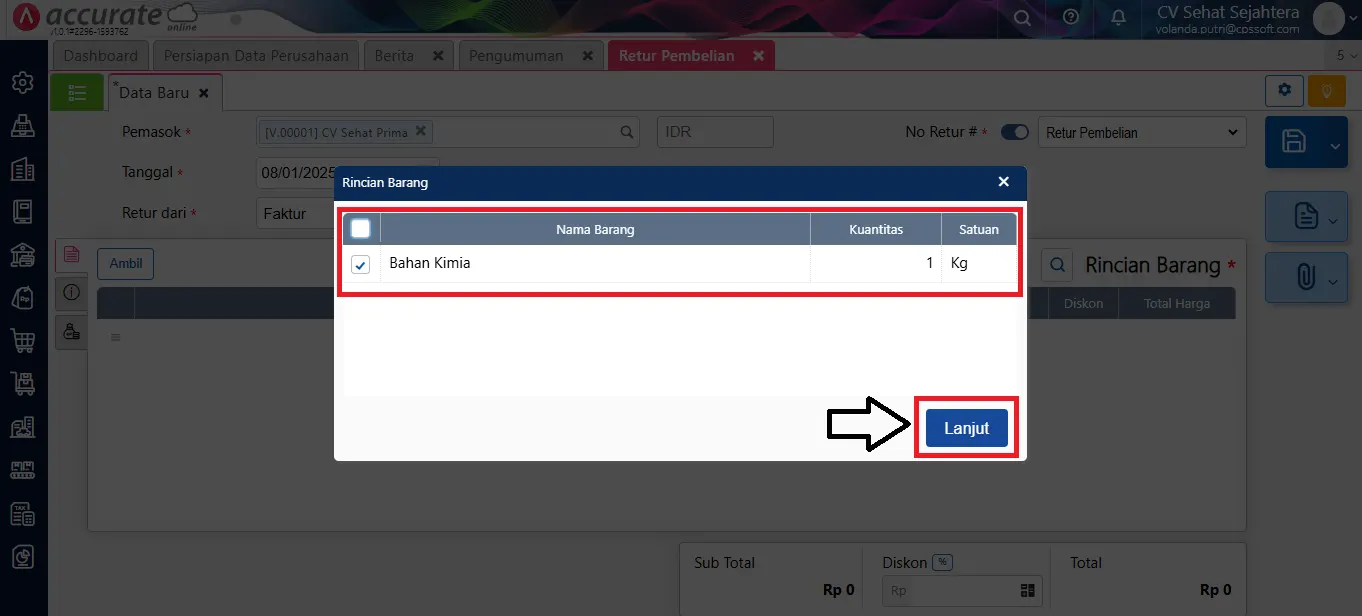Click the Tanggal date field
This screenshot has height=616, width=1362.
(x=296, y=172)
